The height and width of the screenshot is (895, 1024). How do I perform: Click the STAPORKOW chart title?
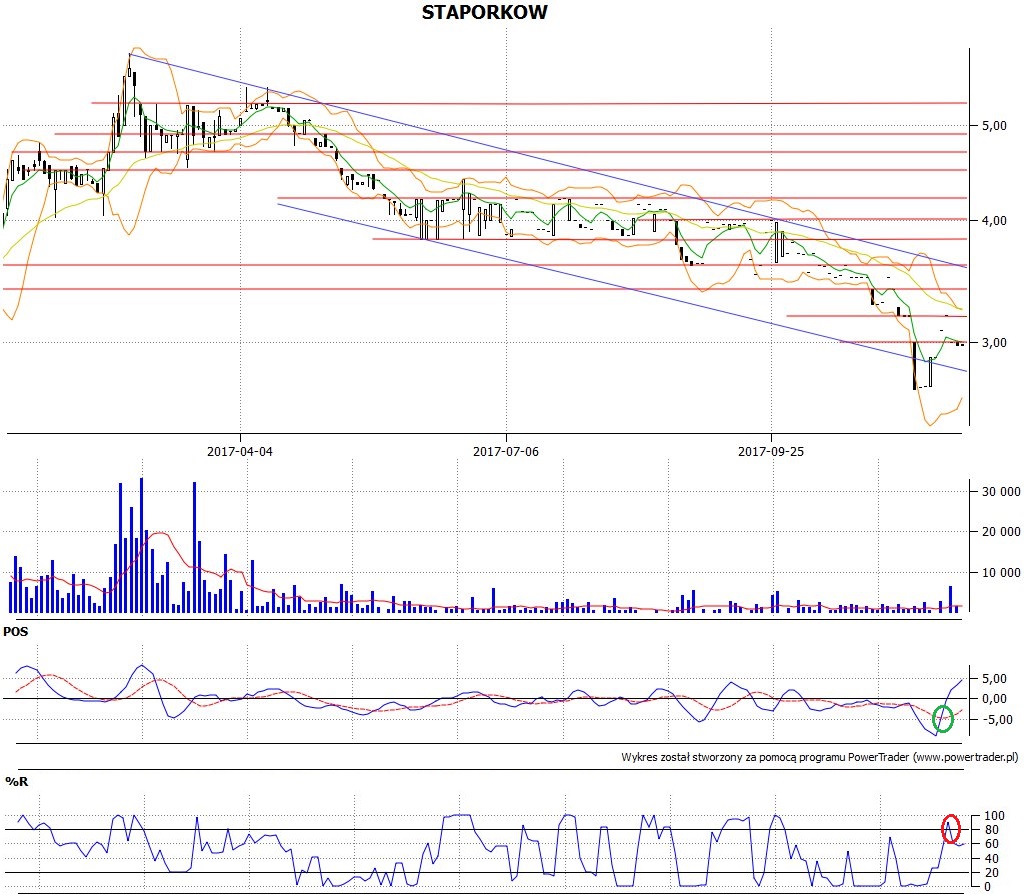[x=484, y=12]
